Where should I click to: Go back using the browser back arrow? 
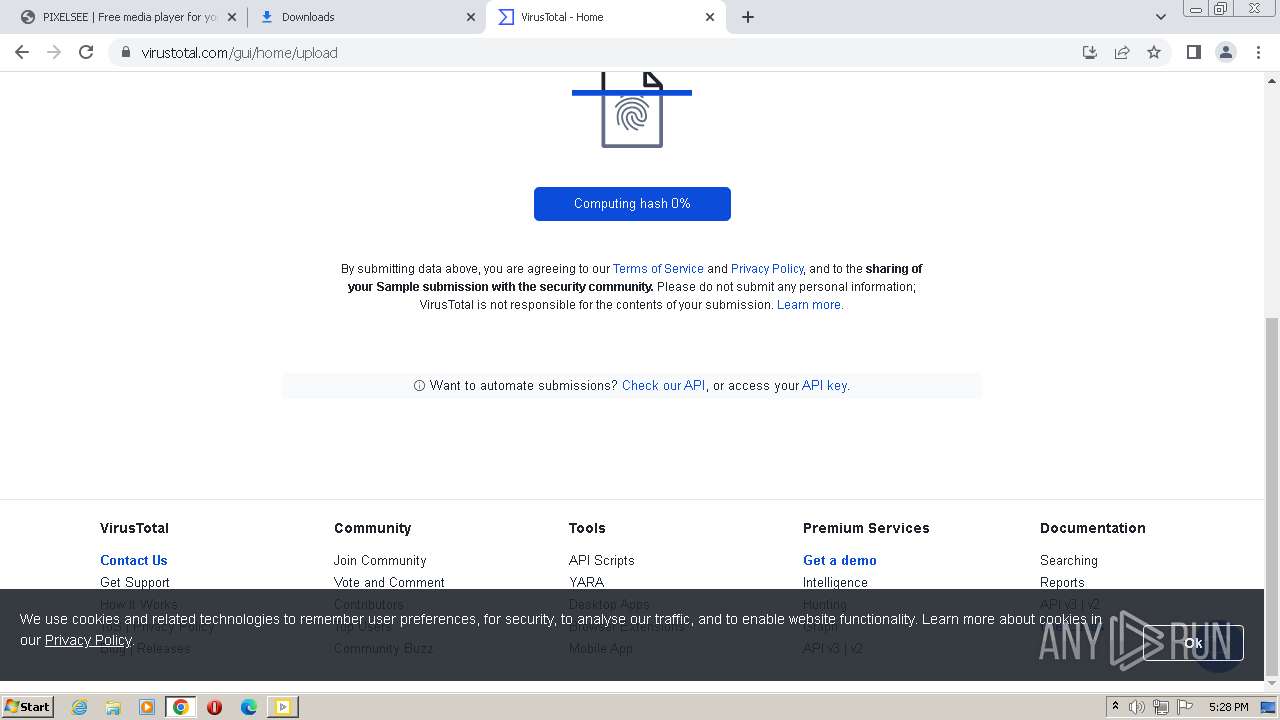tap(22, 52)
